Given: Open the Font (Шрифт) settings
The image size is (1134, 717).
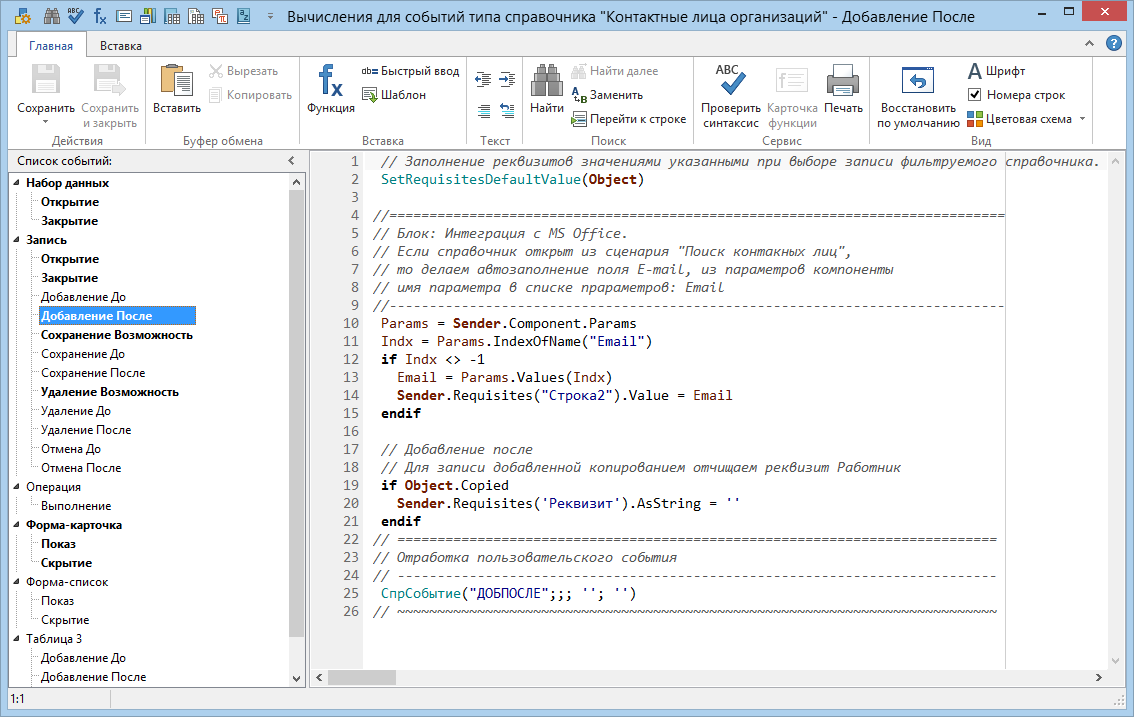Looking at the screenshot, I should point(995,71).
